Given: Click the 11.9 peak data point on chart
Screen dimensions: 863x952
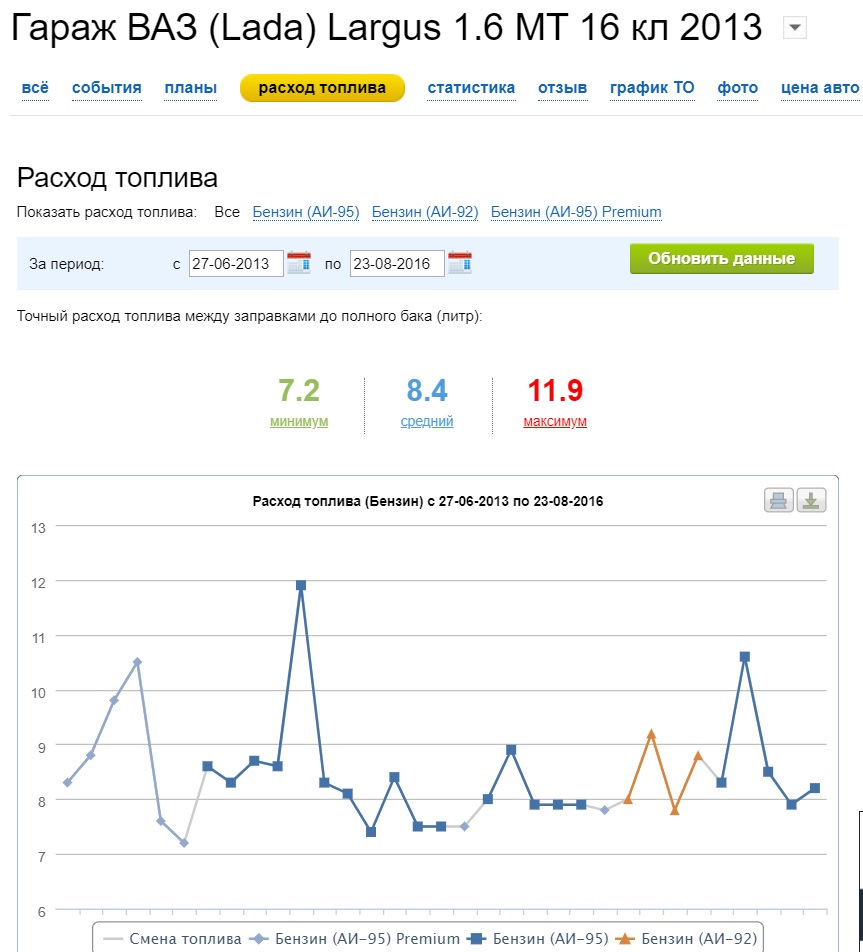Looking at the screenshot, I should (x=301, y=585).
